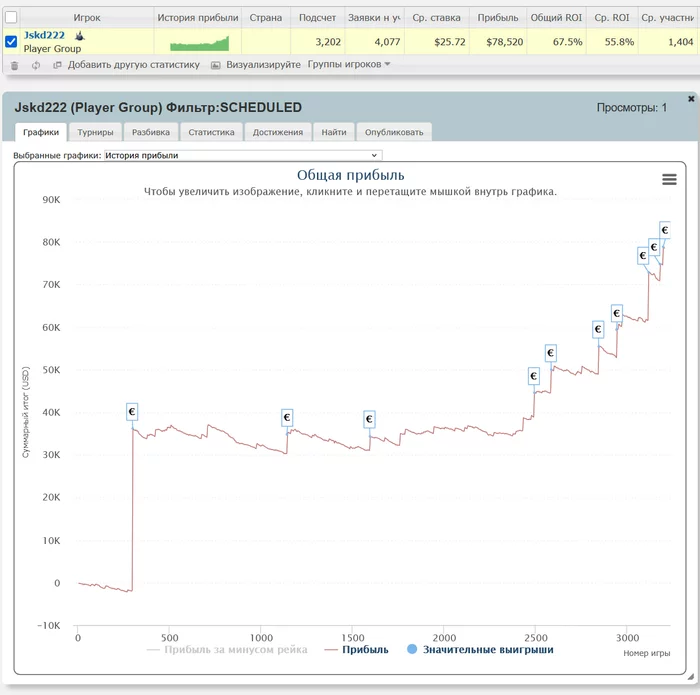Toggle the Прибыль series in legend
The width and height of the screenshot is (700, 695).
pyautogui.click(x=357, y=649)
